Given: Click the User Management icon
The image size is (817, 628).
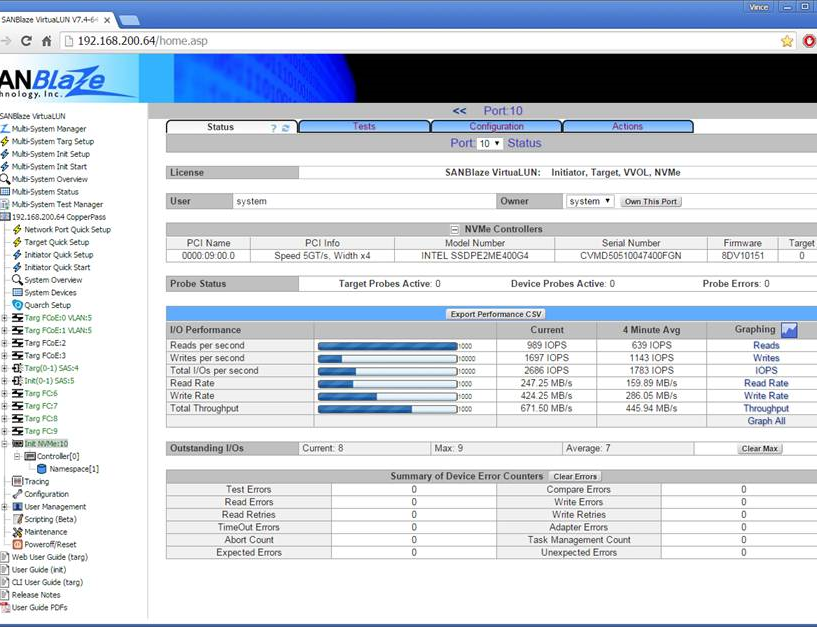Looking at the screenshot, I should coord(17,507).
